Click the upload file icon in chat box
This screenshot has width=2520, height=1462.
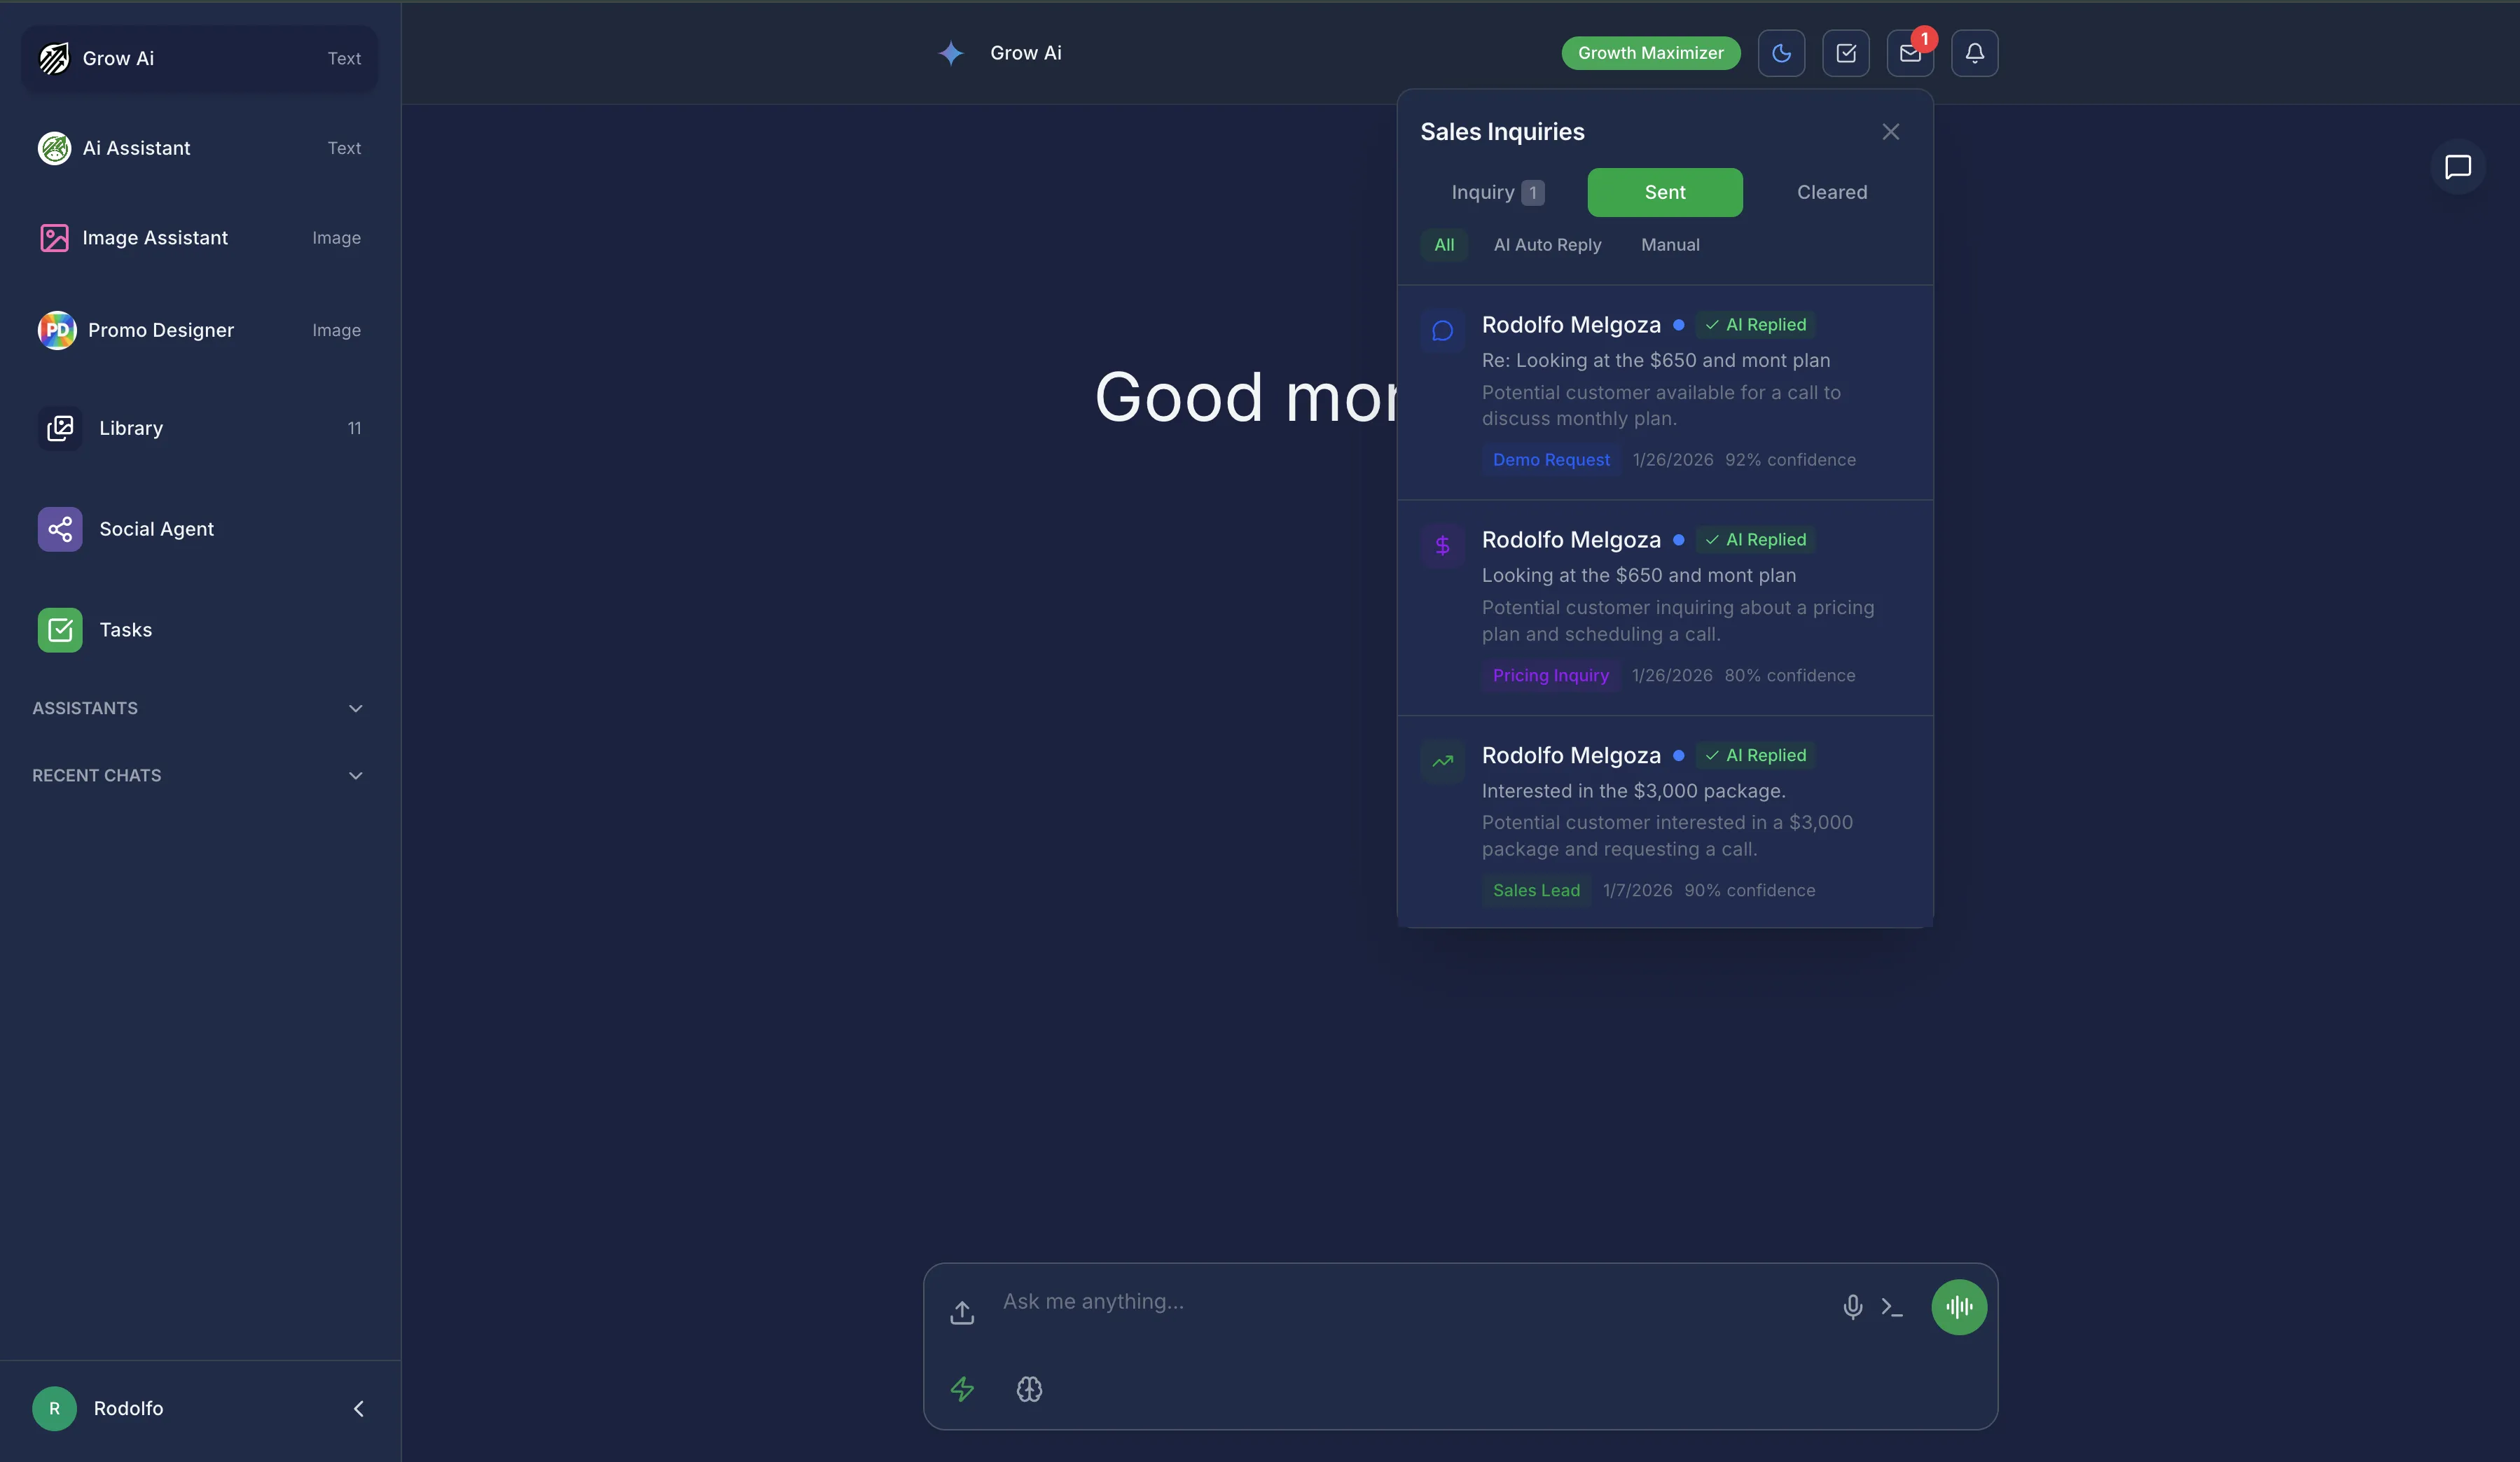click(962, 1311)
